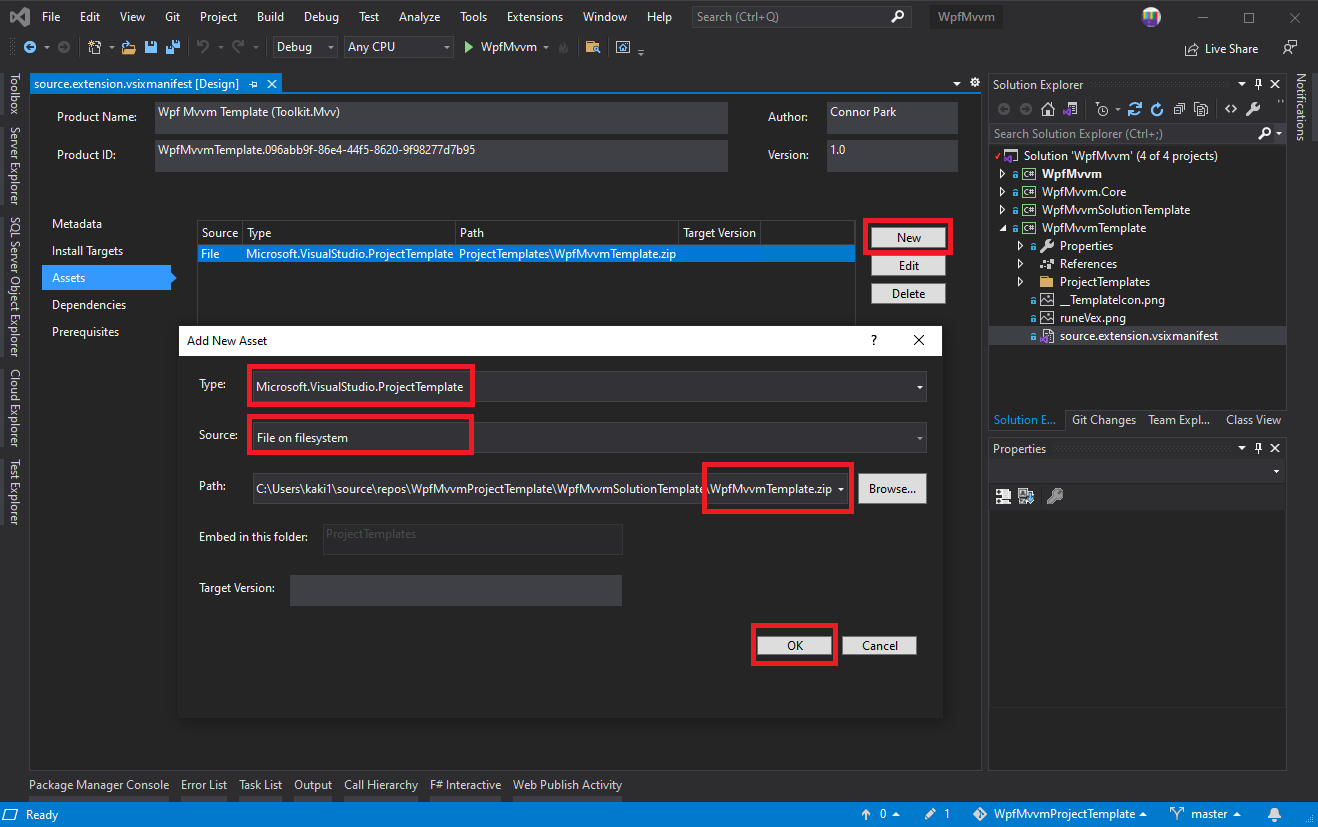
Task: Open the Extensions menu
Action: pyautogui.click(x=534, y=17)
